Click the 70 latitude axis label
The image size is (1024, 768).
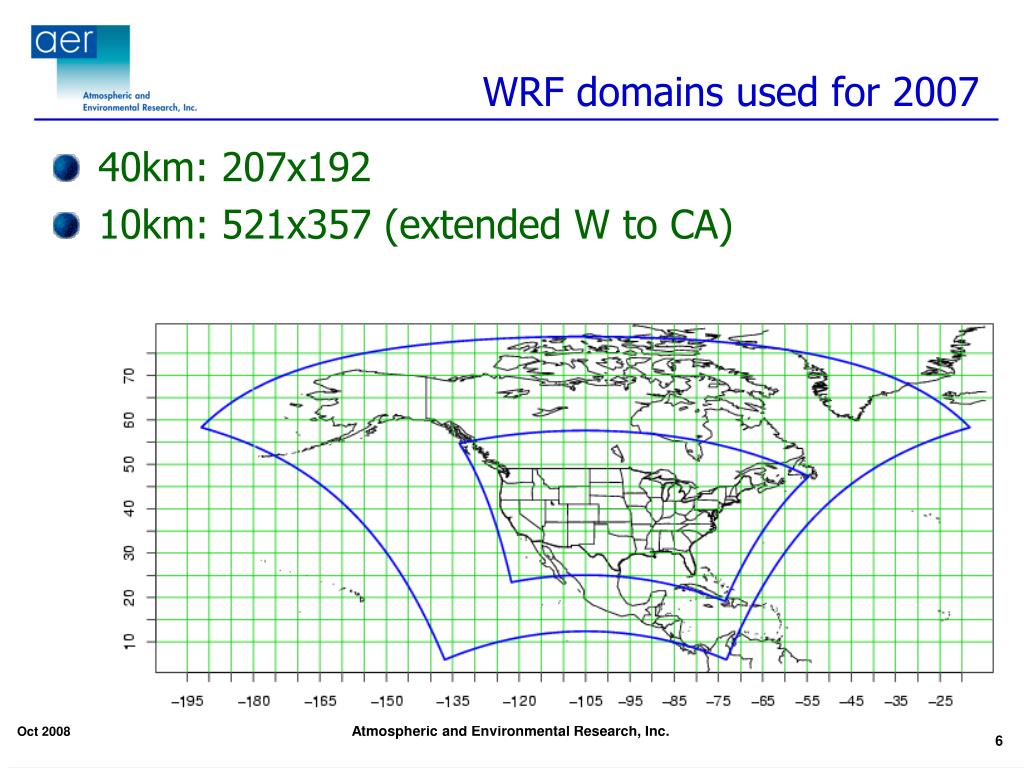129,376
